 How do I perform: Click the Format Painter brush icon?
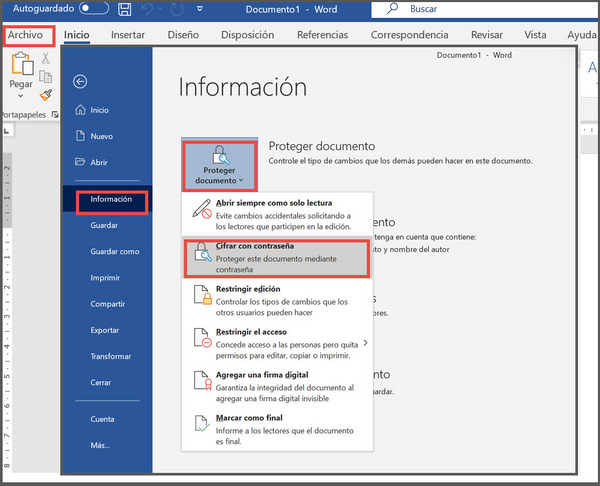(45, 95)
